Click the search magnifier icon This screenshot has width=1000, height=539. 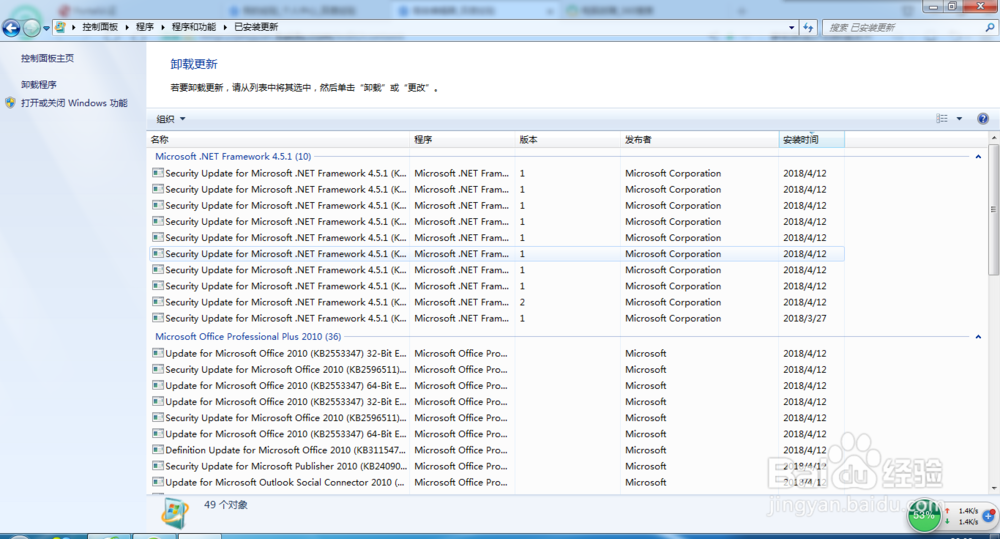[x=990, y=27]
